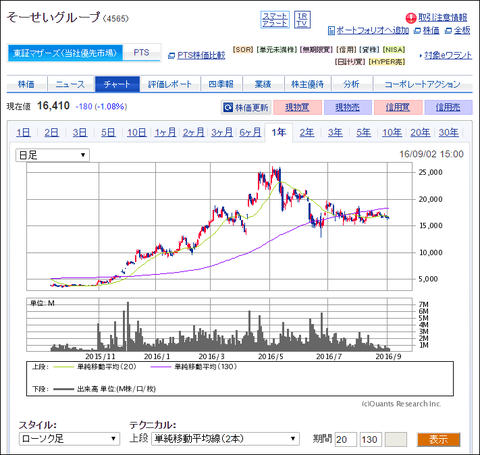Select 3日 chart period
The image size is (480, 455).
80,133
